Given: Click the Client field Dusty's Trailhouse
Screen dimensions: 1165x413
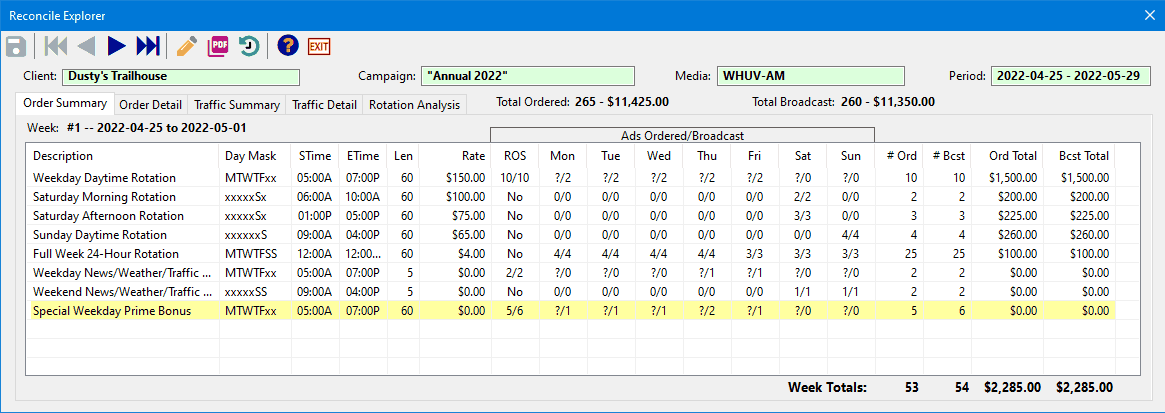Looking at the screenshot, I should (x=180, y=76).
